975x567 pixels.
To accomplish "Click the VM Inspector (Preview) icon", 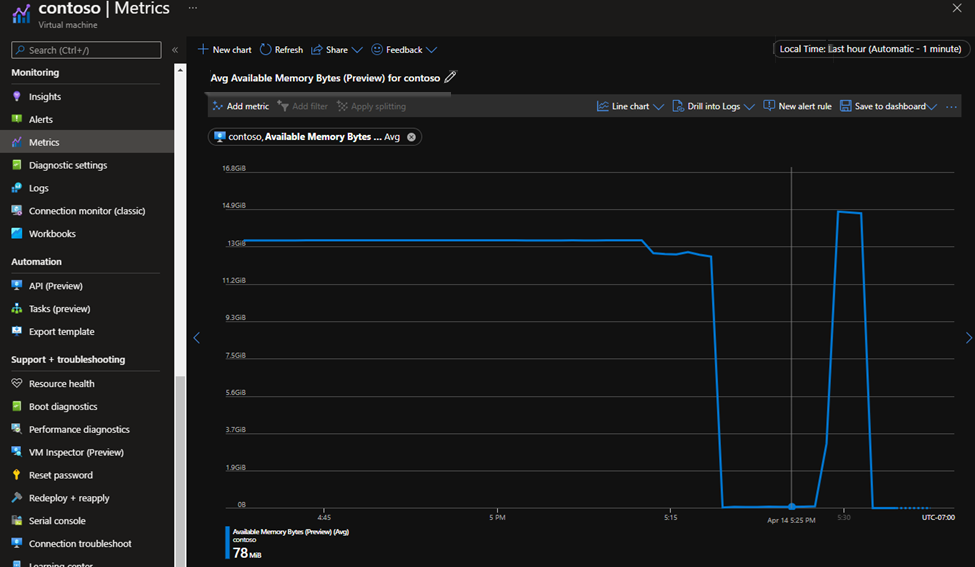I will [17, 452].
